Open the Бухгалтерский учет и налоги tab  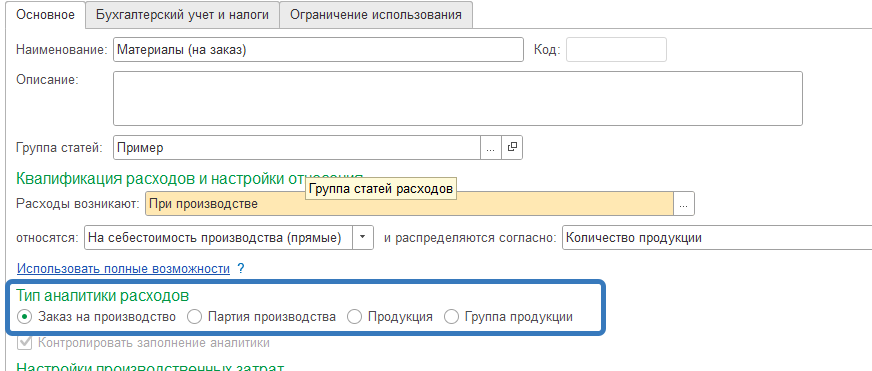pos(182,15)
